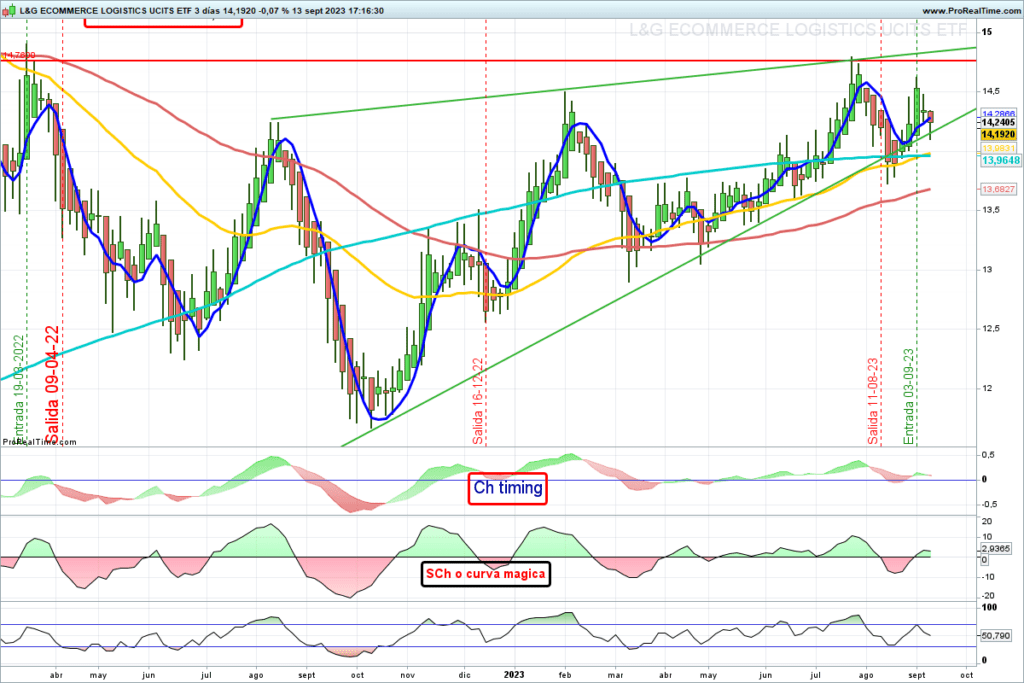Select the 'Salida 09-04-22' marker label
1024x683 pixels.
[52, 385]
